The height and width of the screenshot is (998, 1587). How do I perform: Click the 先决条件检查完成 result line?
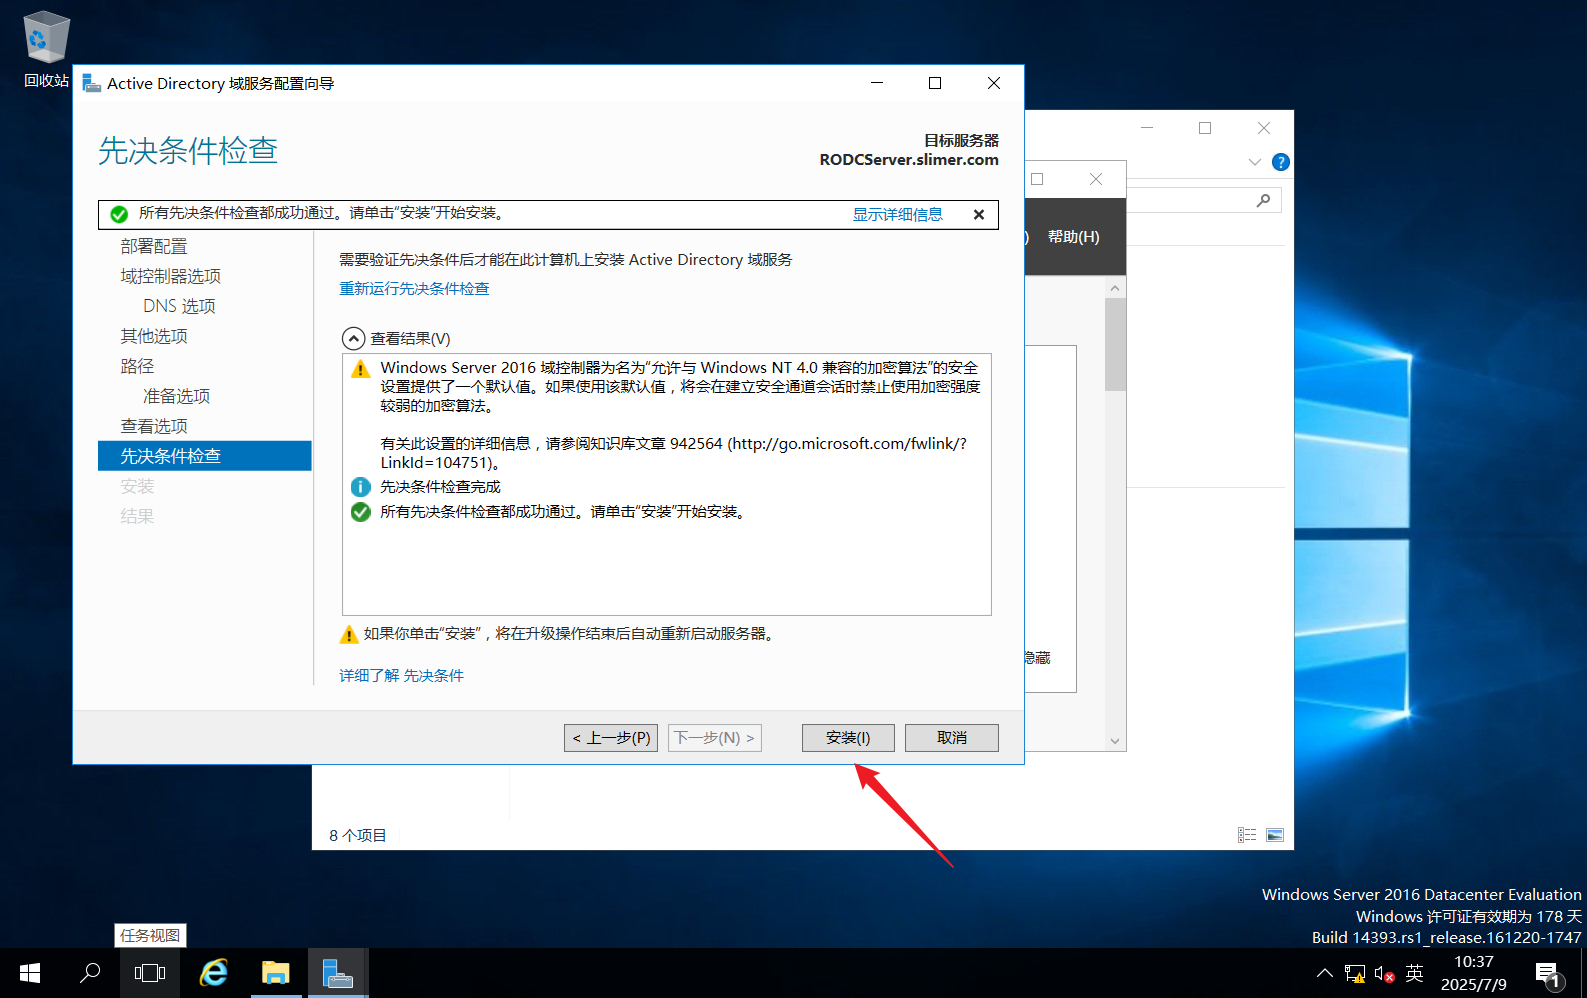coord(440,487)
